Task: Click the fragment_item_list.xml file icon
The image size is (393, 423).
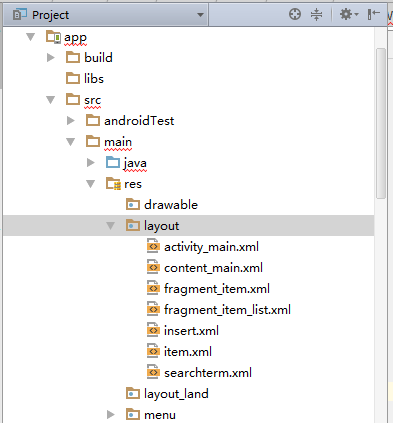Action: point(153,310)
